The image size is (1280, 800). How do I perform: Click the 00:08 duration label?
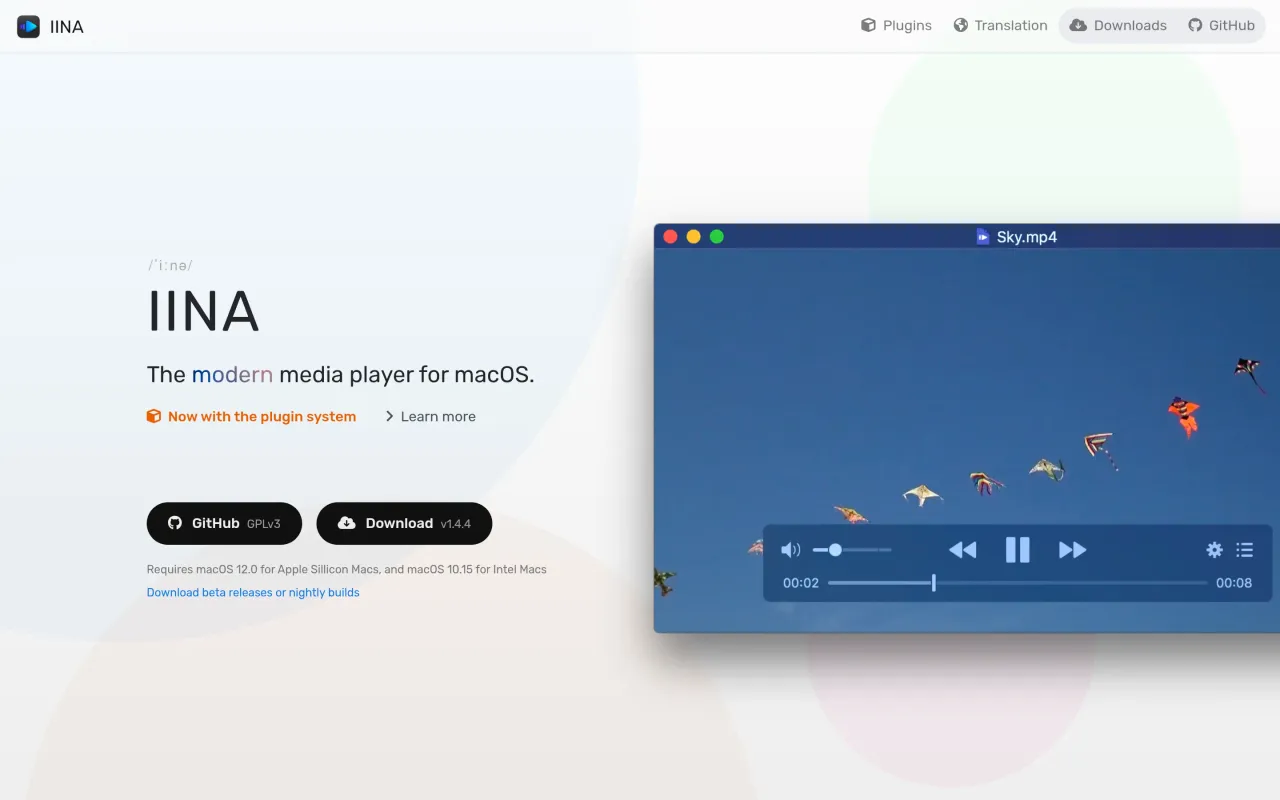1234,583
